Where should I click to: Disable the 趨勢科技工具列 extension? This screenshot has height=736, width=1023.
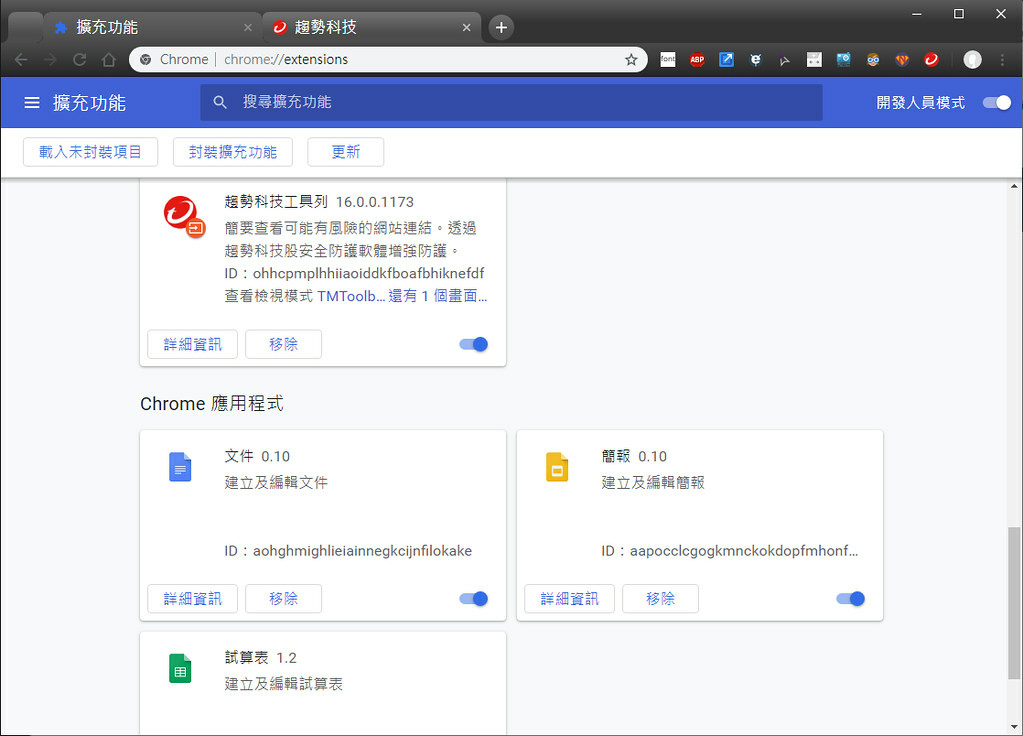pos(474,344)
